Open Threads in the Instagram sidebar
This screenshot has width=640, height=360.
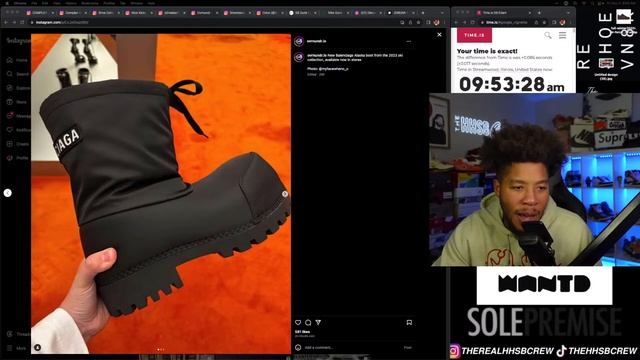pyautogui.click(x=18, y=334)
